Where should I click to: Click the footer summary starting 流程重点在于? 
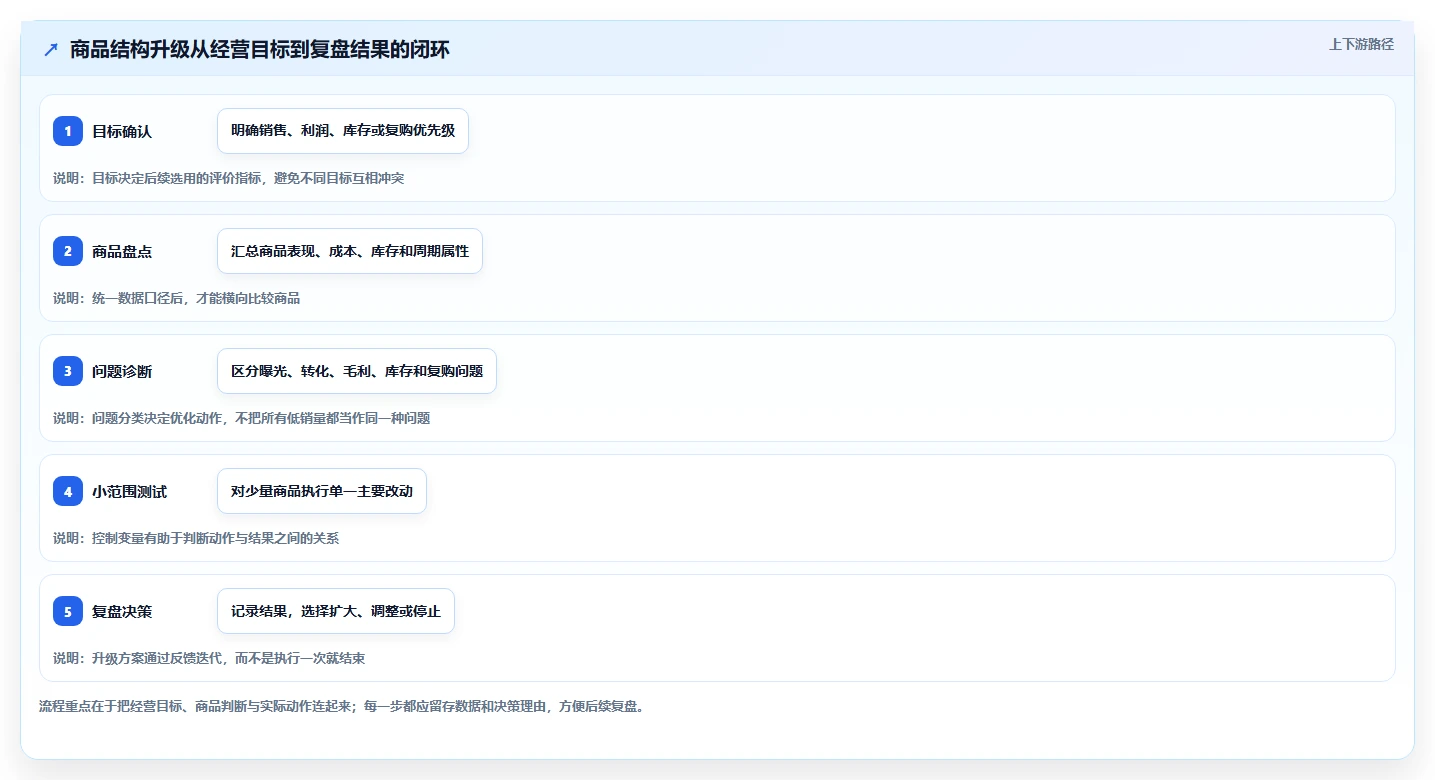point(342,706)
